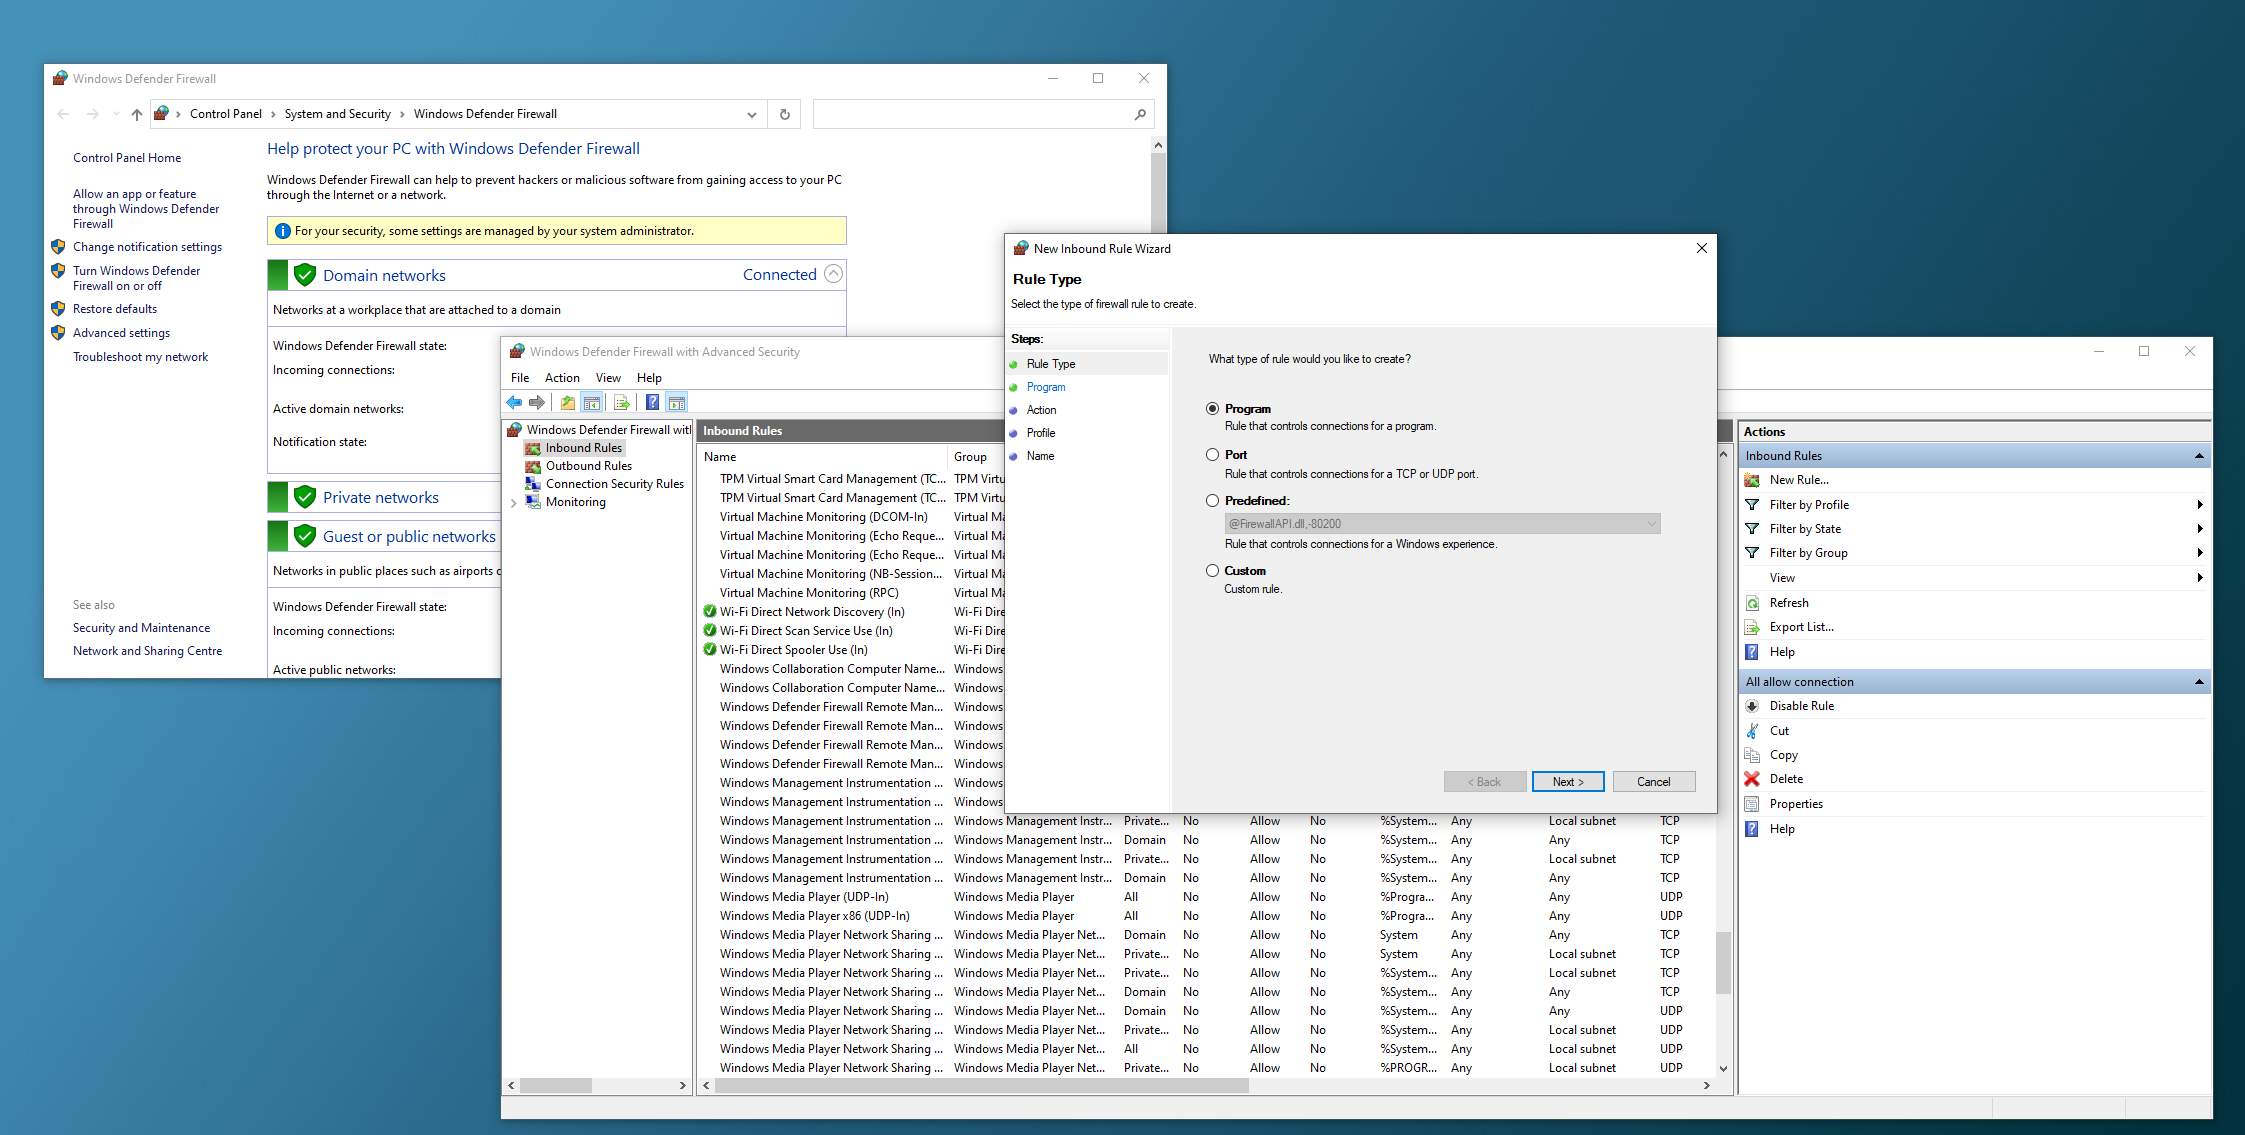Cut the selected rule using the scissors icon
The height and width of the screenshot is (1135, 2245).
1753,730
